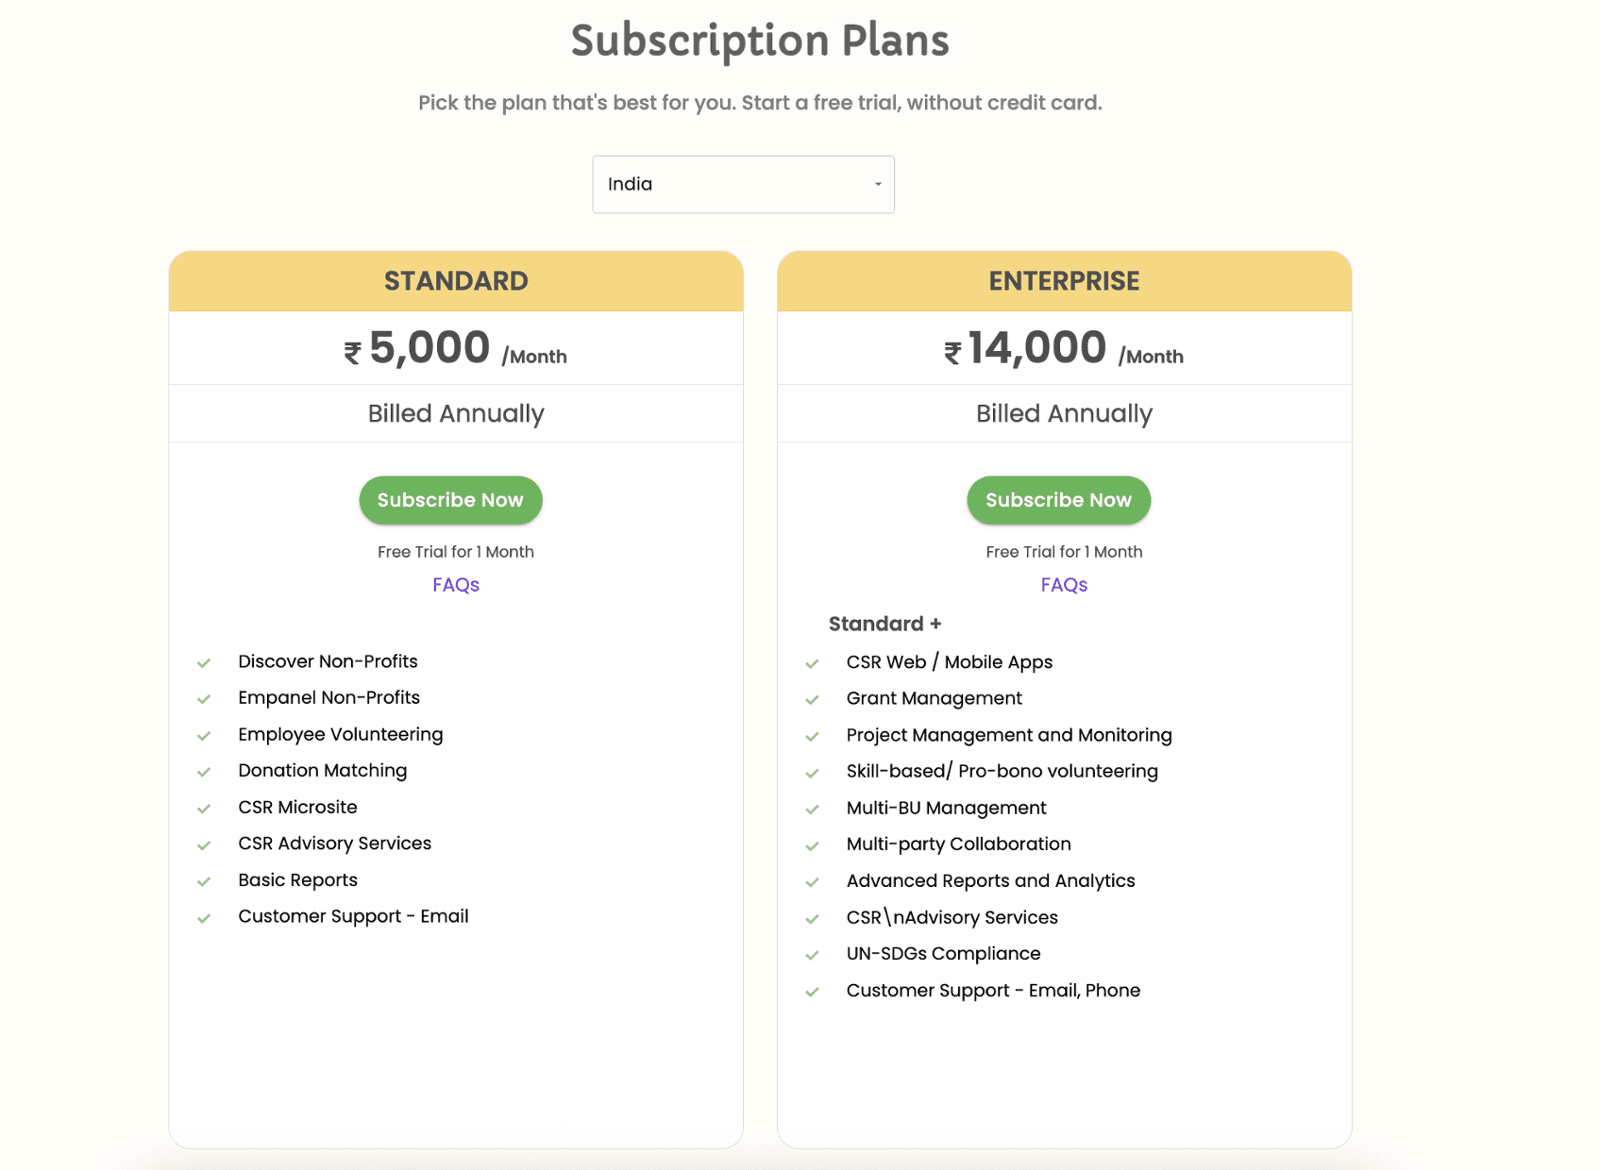Click checkmark icon beside CSR Web / Mobile Apps
Viewport: 1600px width, 1170px height.
[x=812, y=664]
